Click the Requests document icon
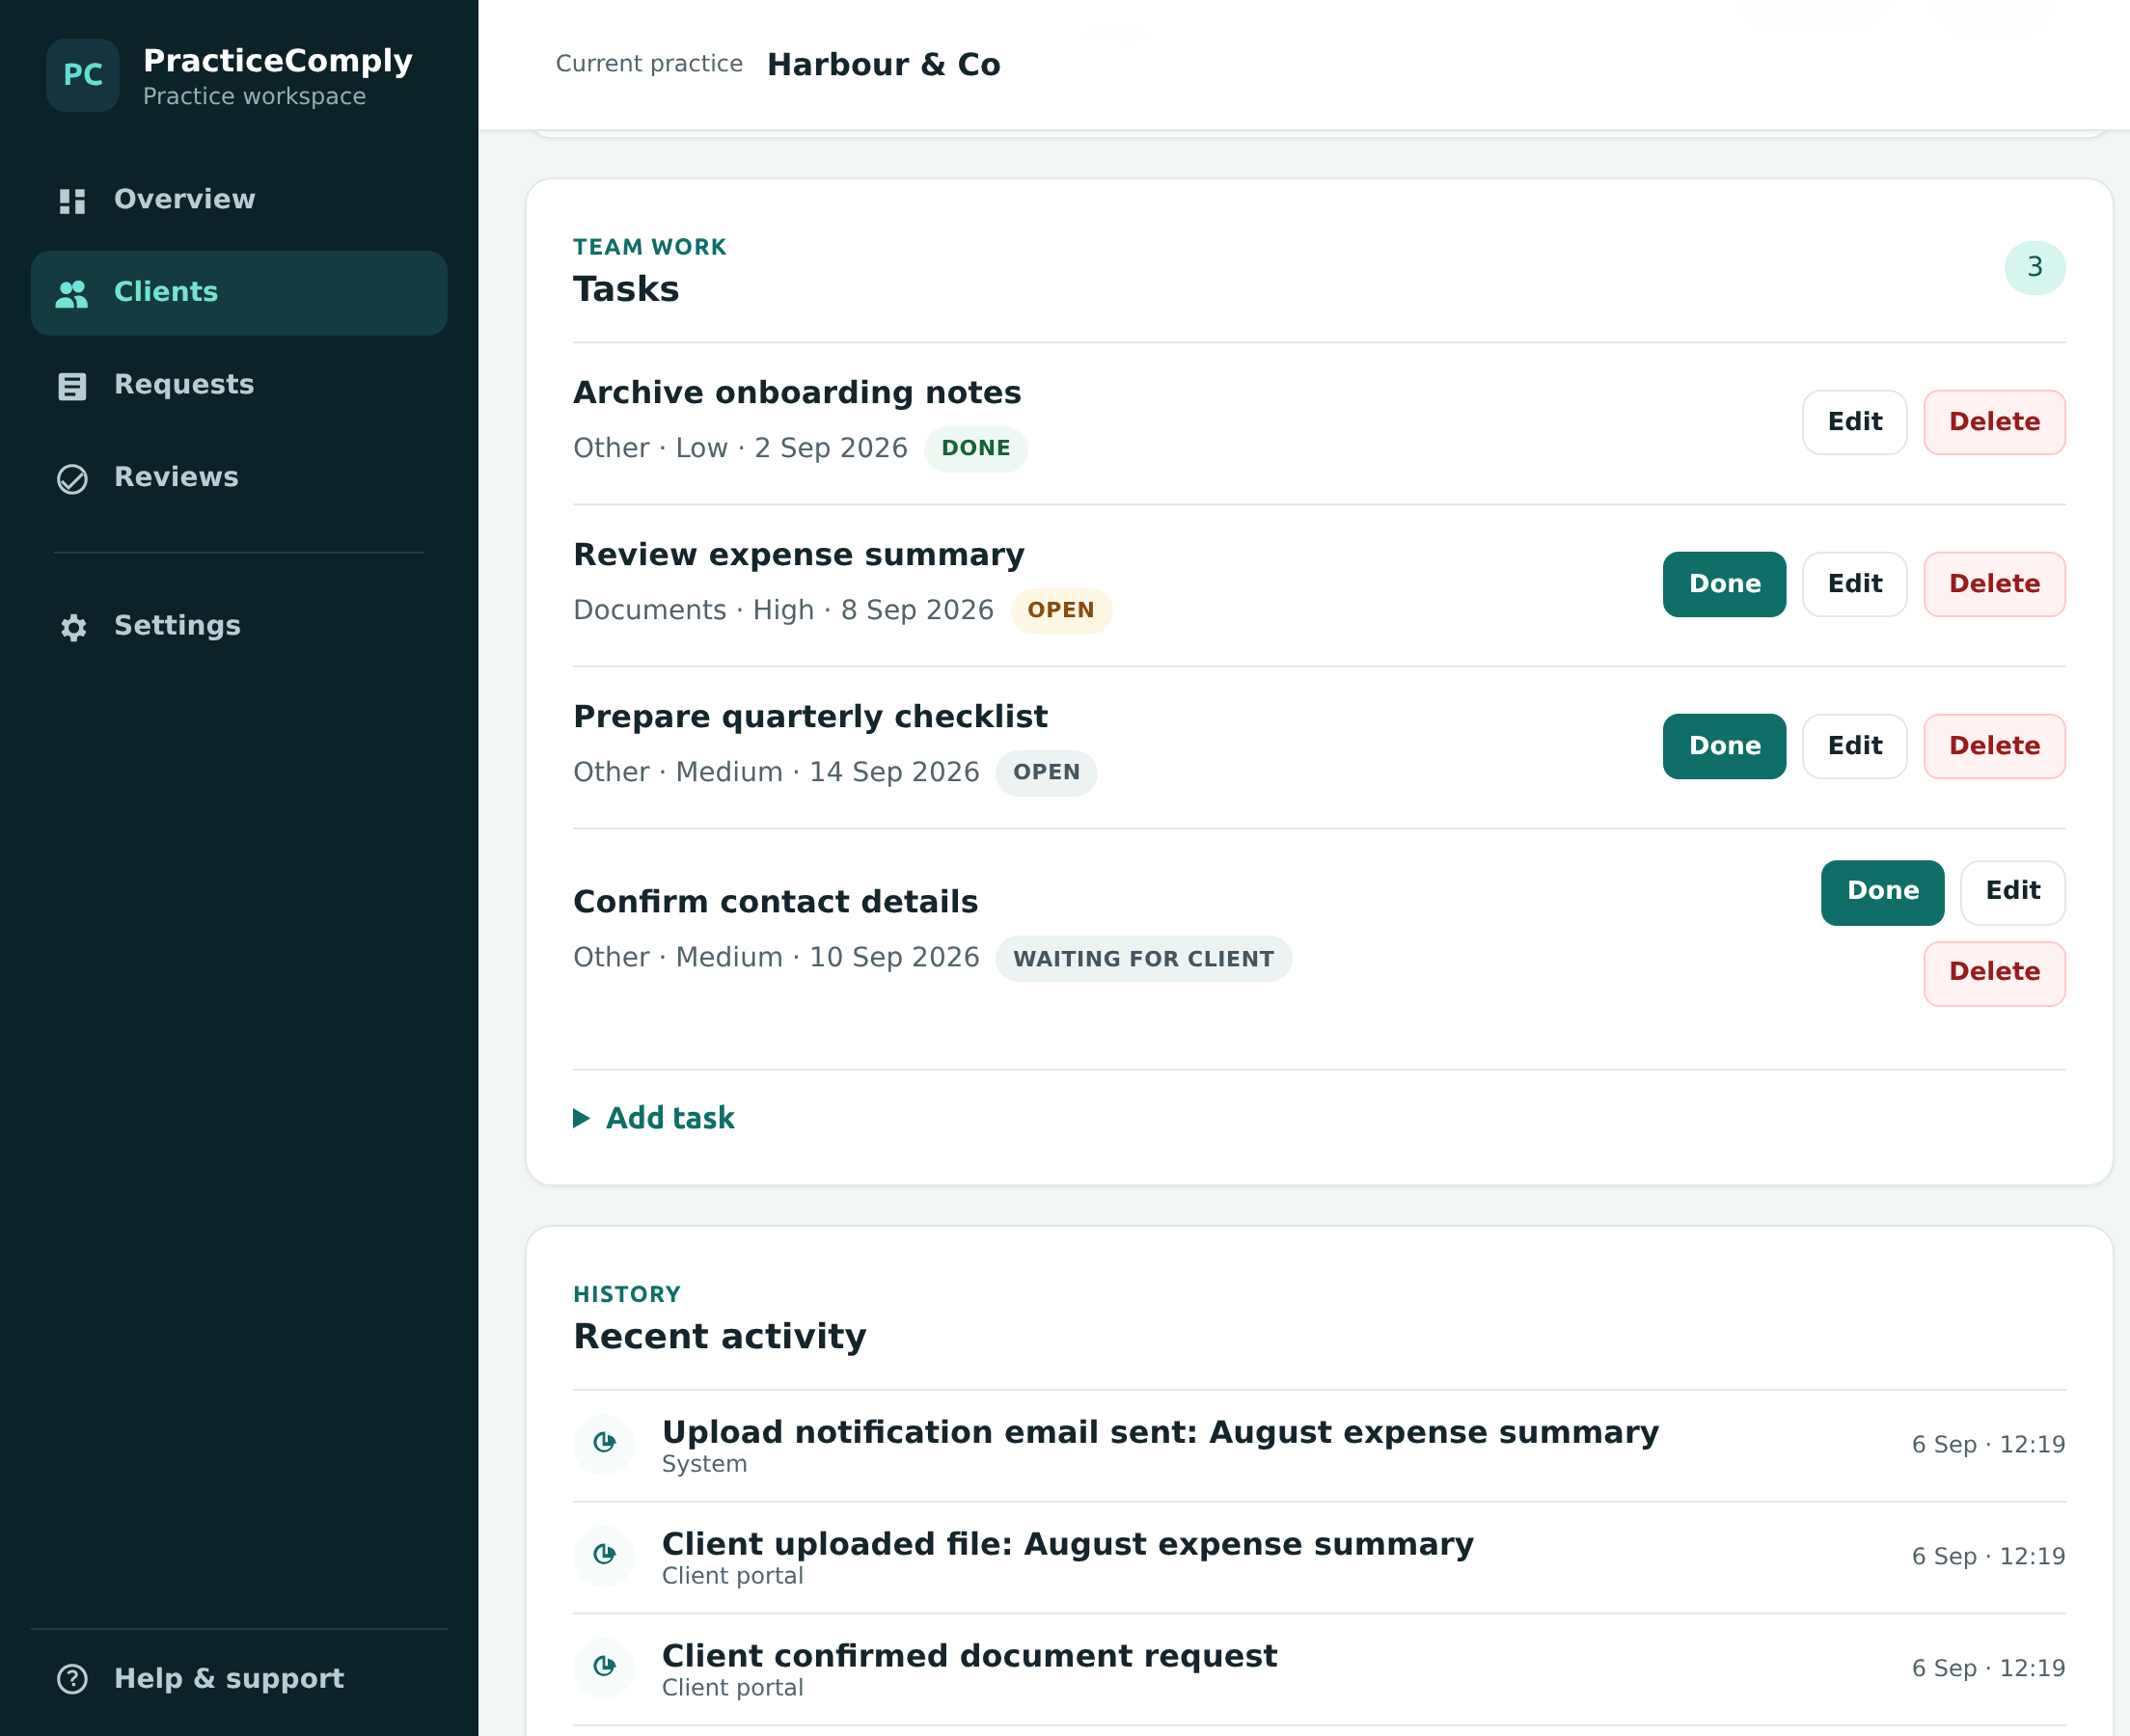 pyautogui.click(x=72, y=386)
